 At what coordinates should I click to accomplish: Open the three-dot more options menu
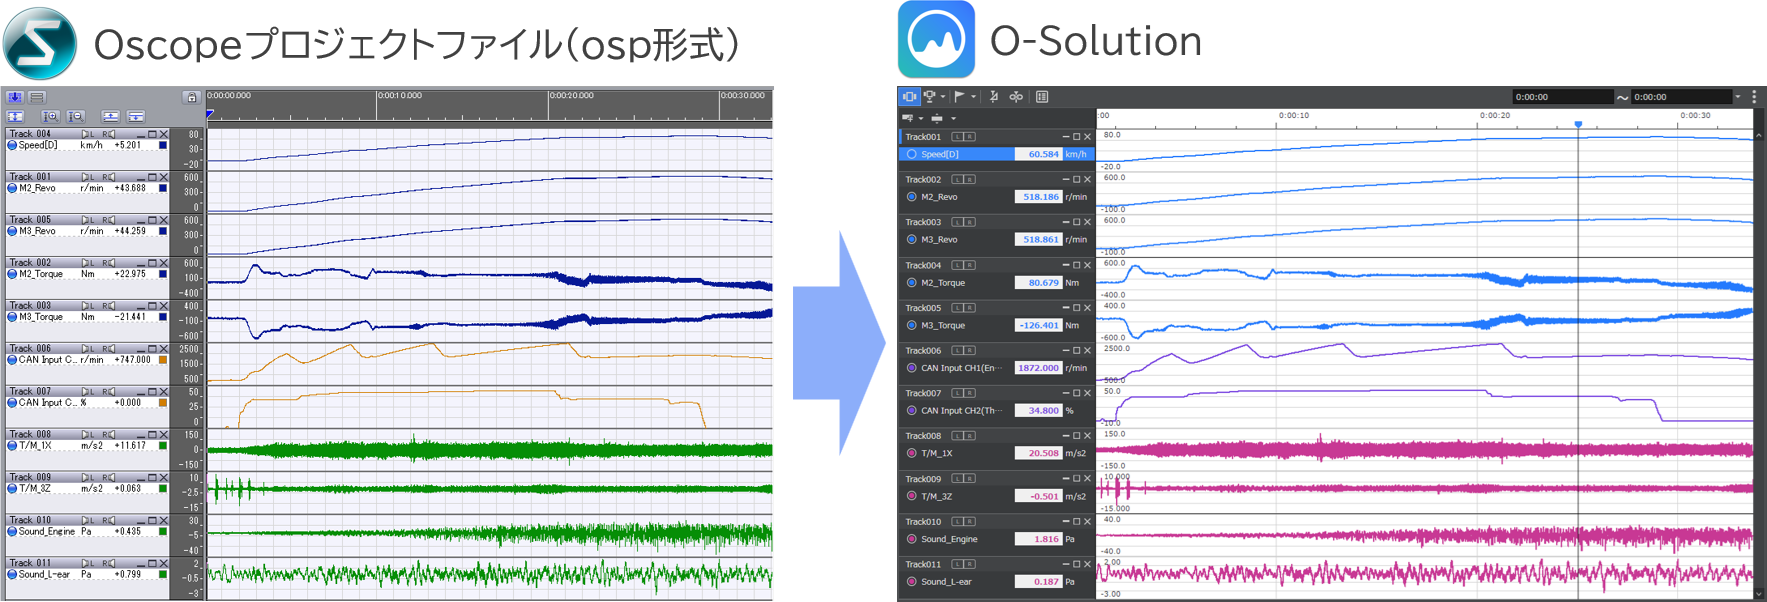[1754, 97]
